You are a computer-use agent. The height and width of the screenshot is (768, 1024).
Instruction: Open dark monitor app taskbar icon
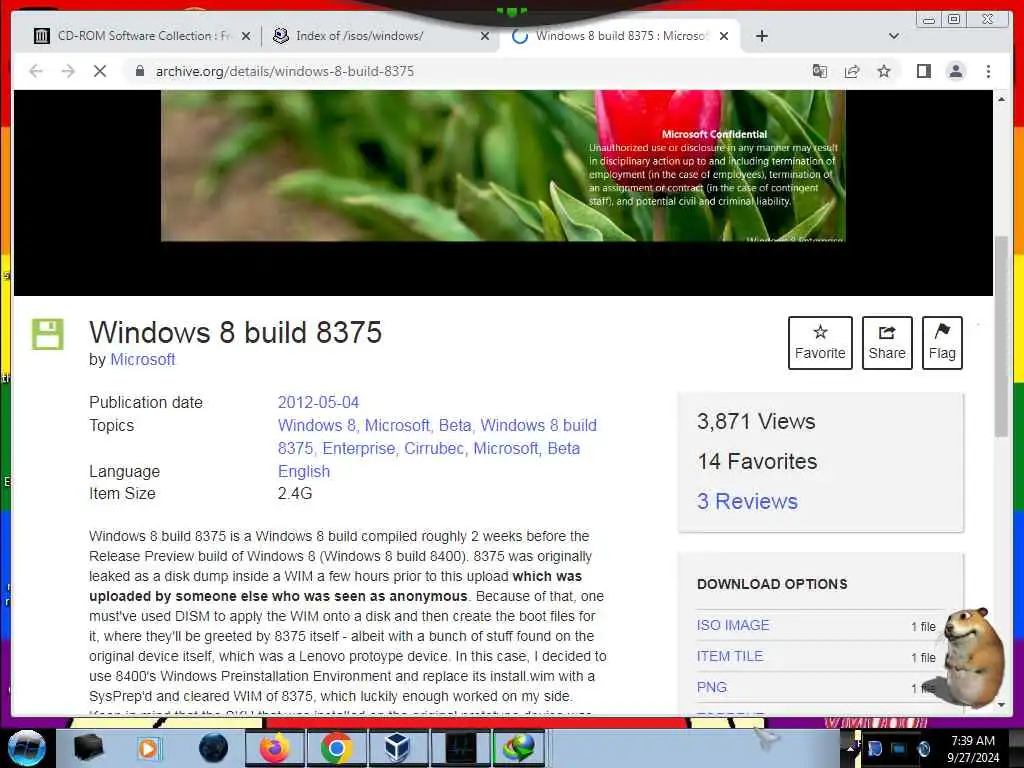460,748
